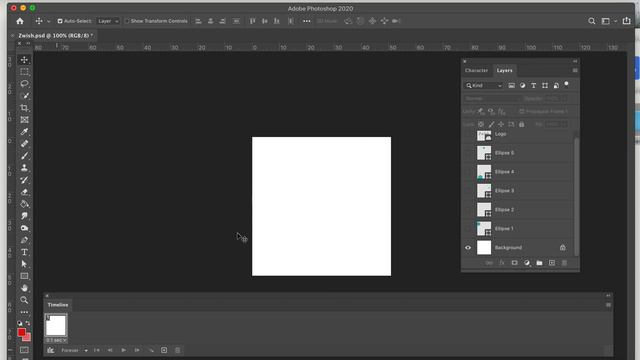Select the Frame tool
640x360 pixels.
click(x=24, y=120)
